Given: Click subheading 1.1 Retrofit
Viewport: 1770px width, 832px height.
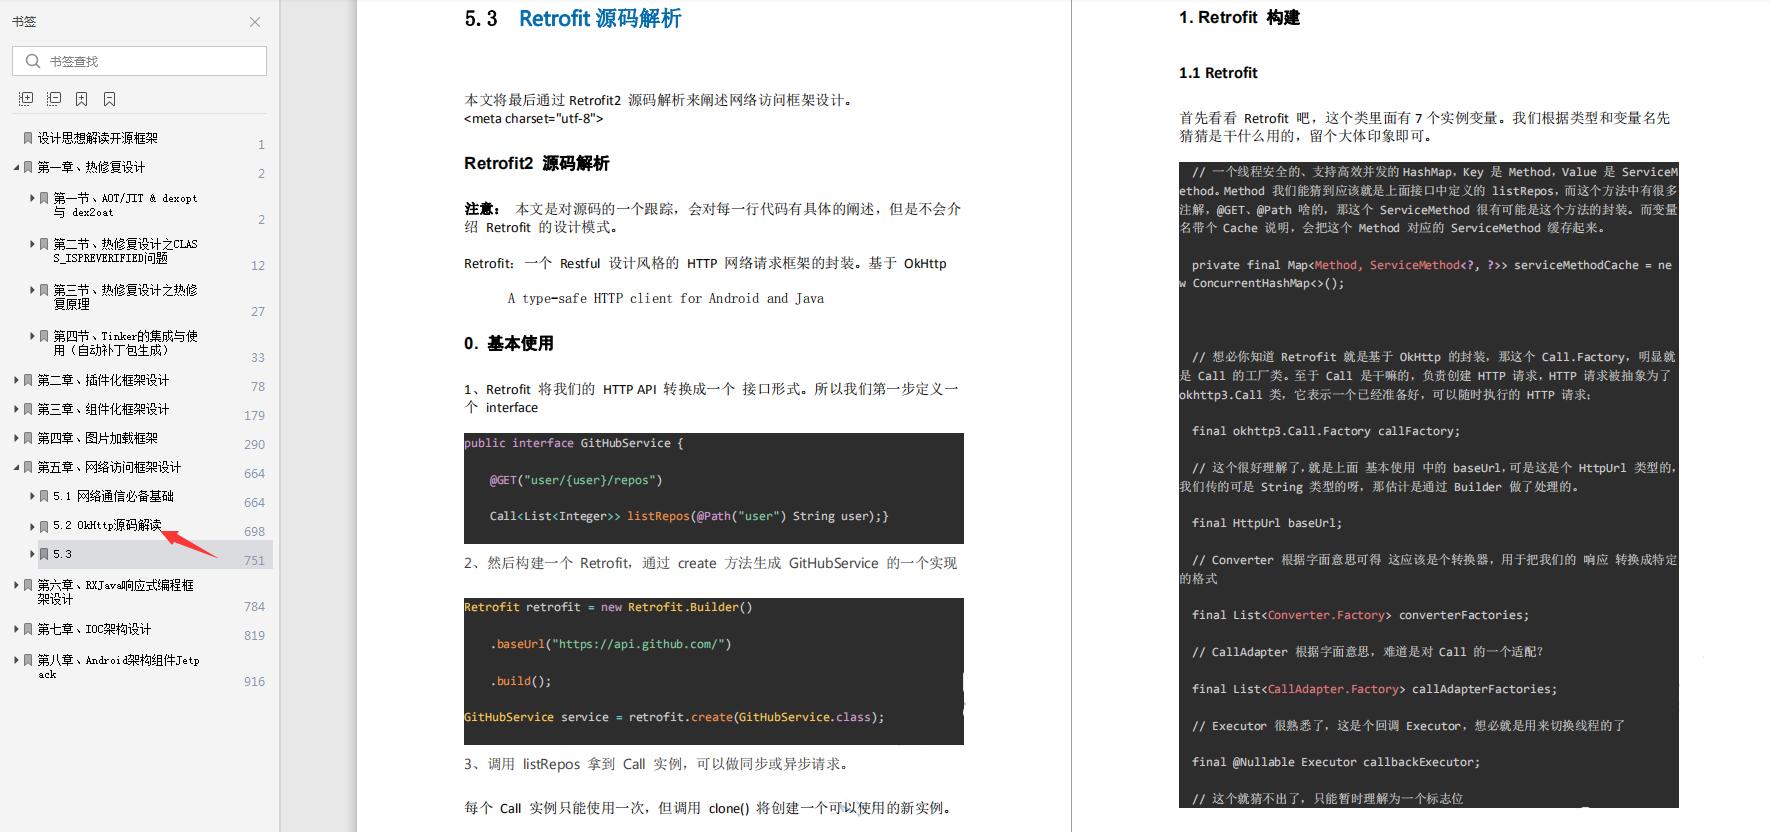Looking at the screenshot, I should (x=1218, y=73).
